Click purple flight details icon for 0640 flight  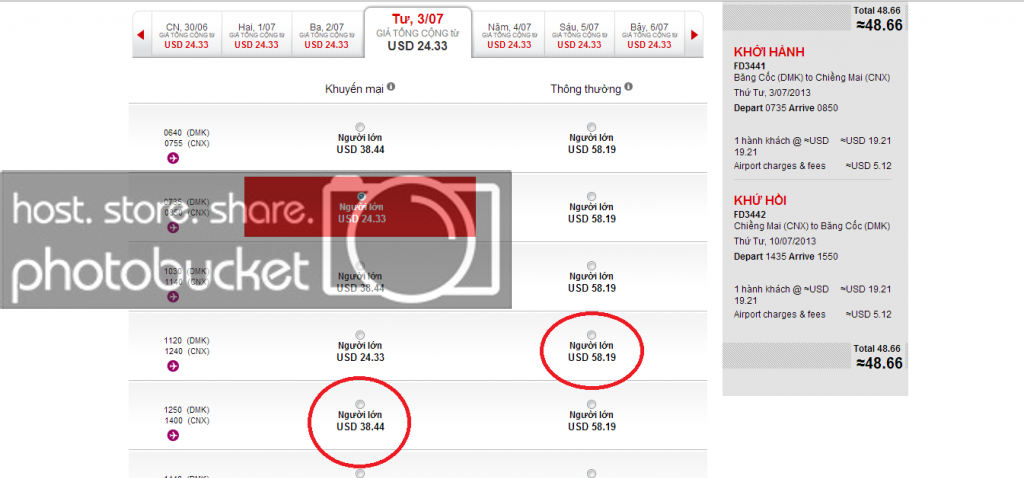(173, 157)
